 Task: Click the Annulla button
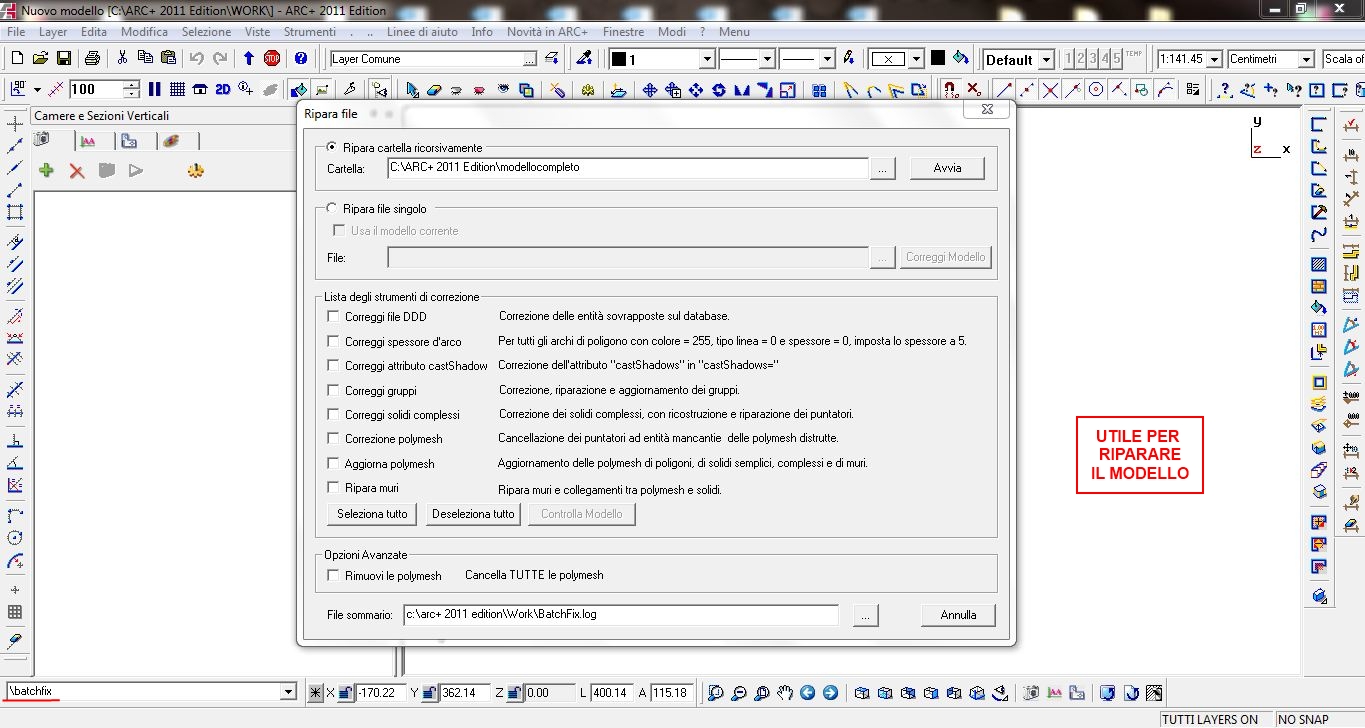(x=958, y=615)
